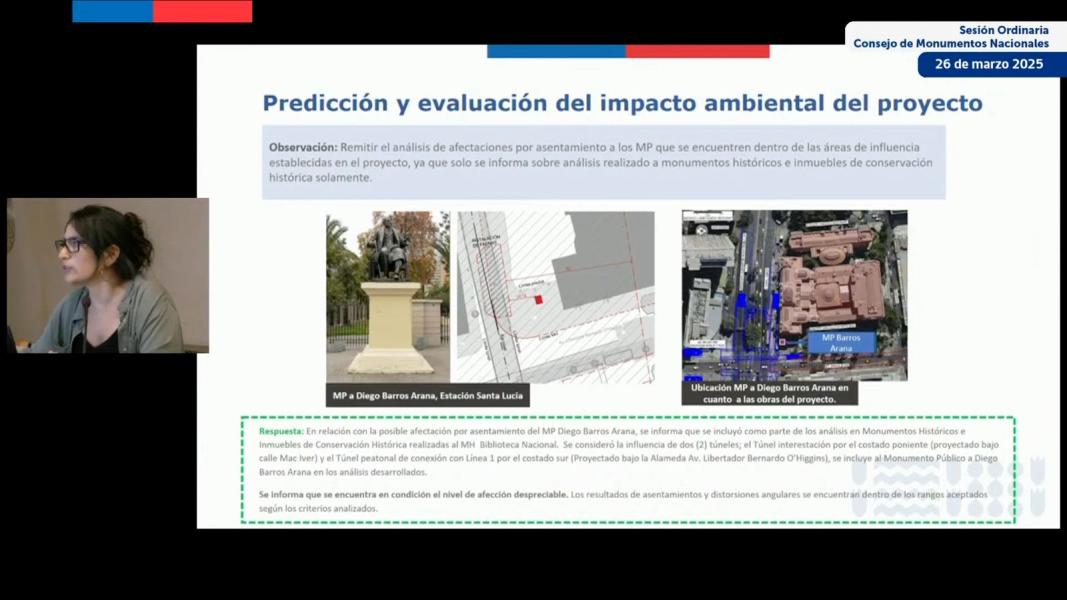Click the statue photo of Diego Barros Arana
Viewport: 1067px width, 600px height.
[x=386, y=294]
